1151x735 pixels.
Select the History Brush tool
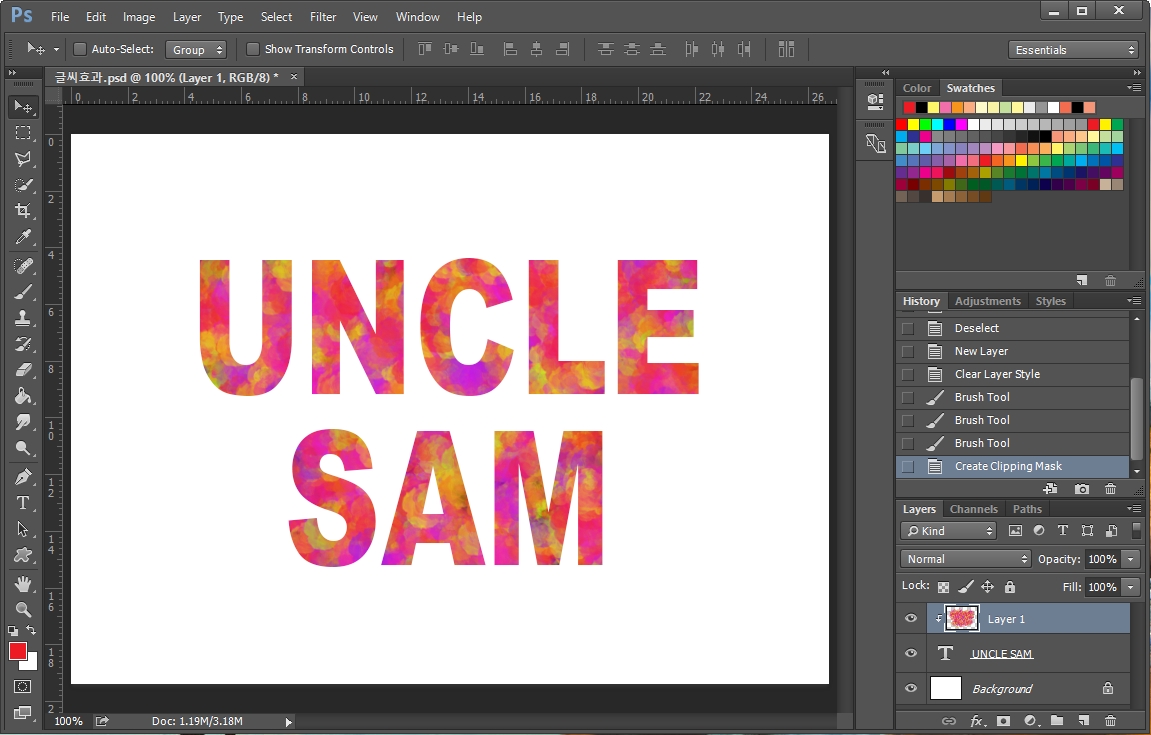click(x=23, y=344)
